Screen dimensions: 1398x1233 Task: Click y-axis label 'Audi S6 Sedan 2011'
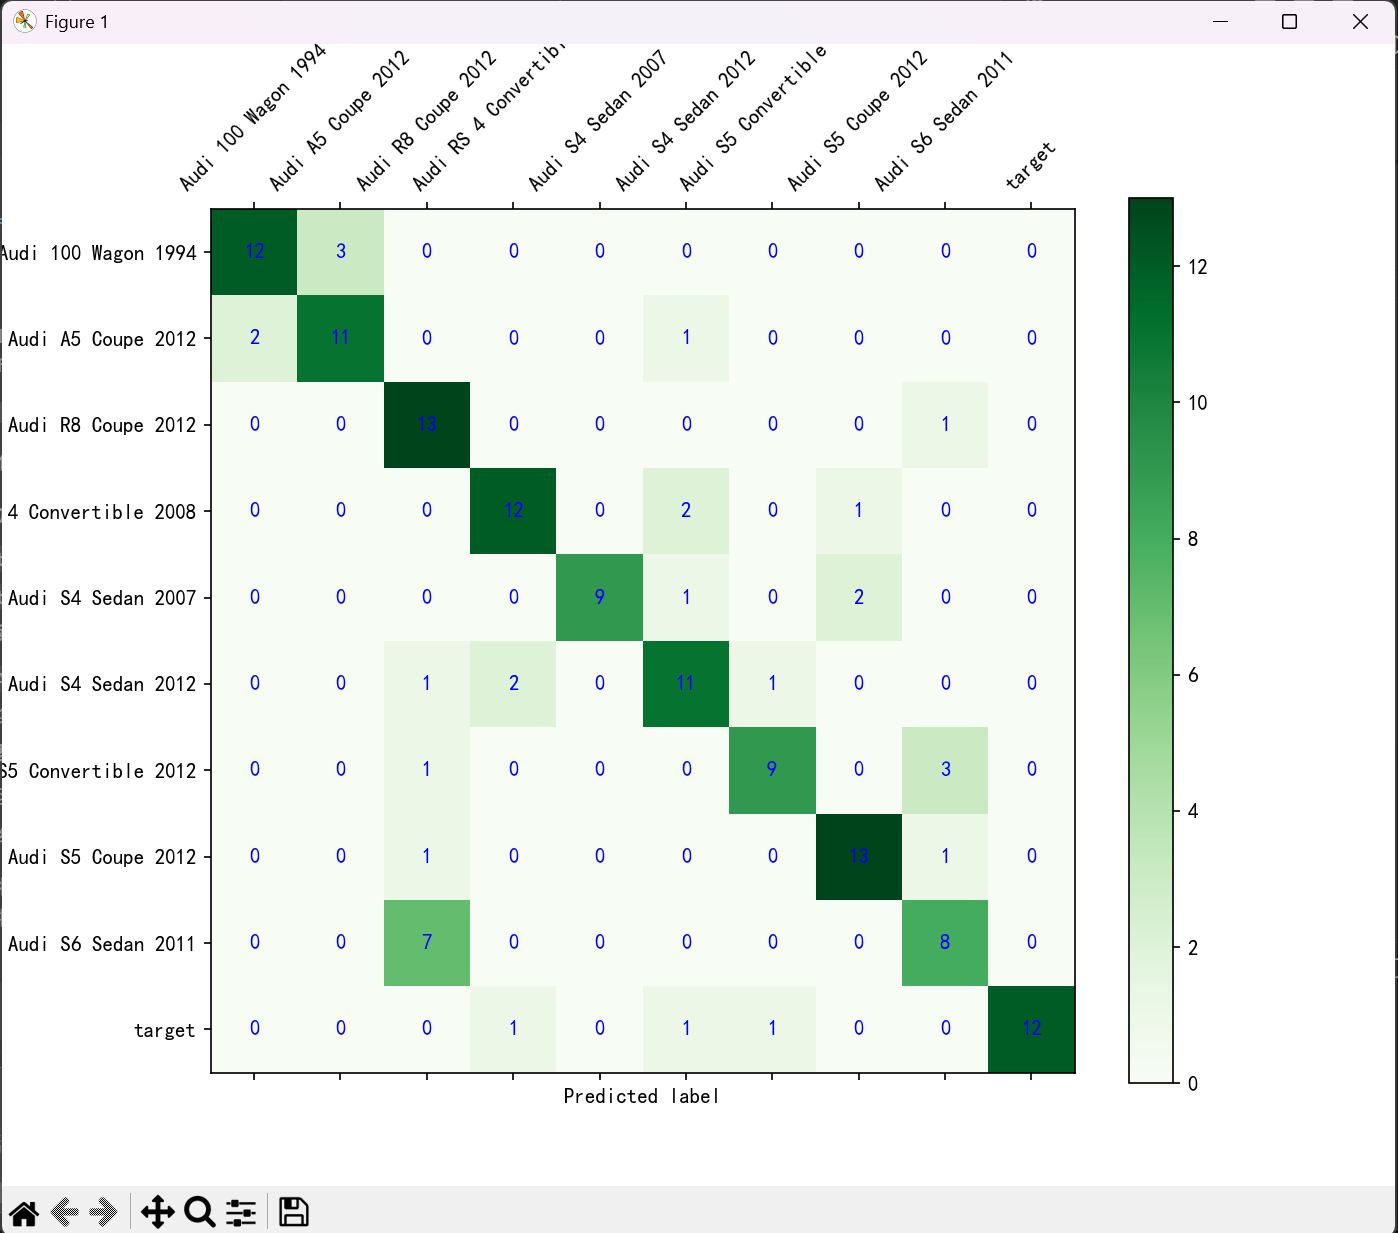102,944
